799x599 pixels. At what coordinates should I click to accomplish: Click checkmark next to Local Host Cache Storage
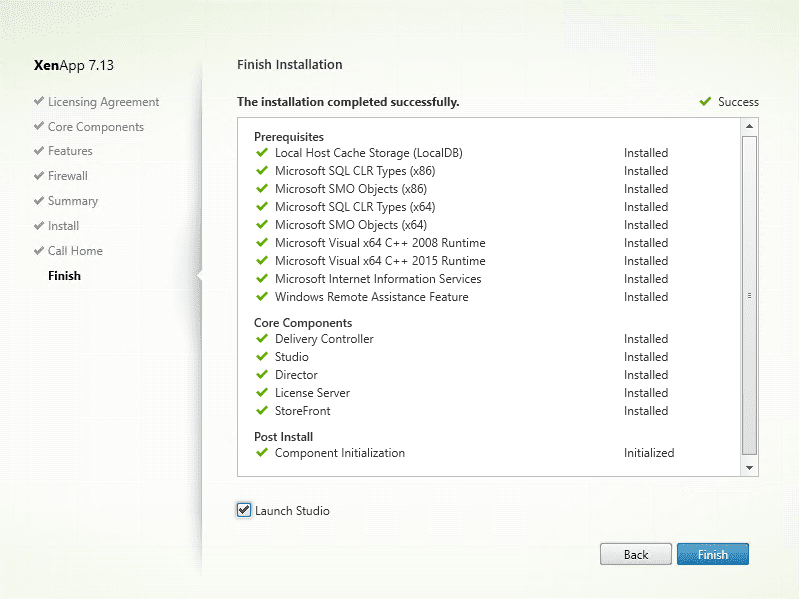click(262, 152)
